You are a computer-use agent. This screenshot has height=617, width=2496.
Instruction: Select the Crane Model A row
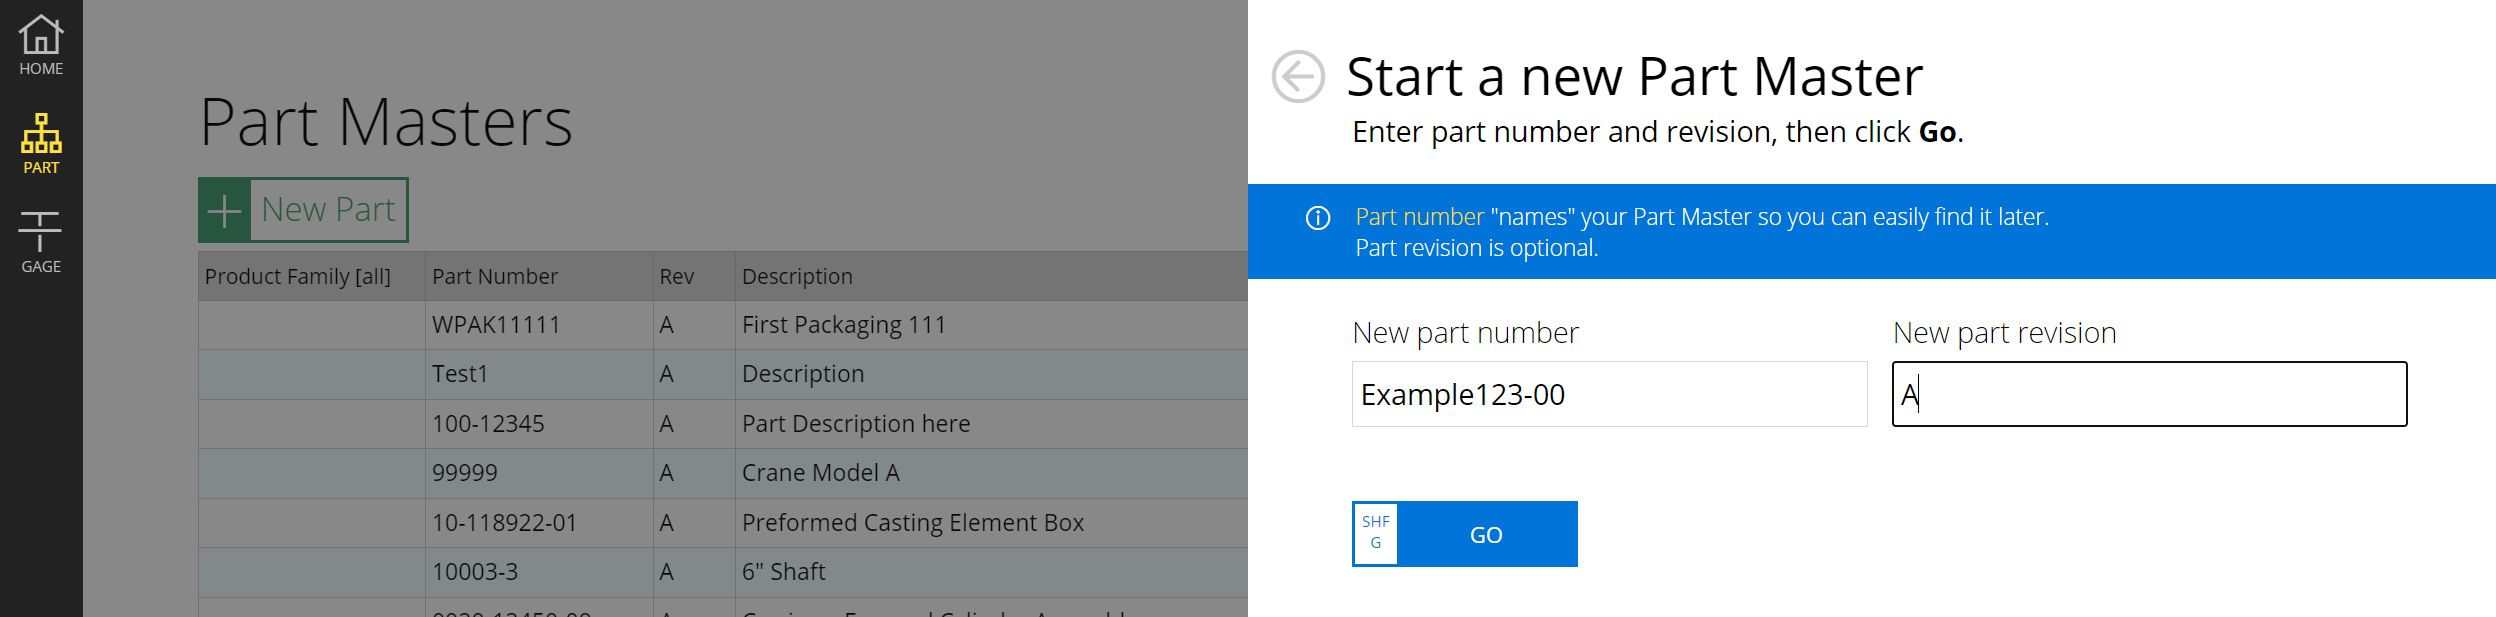coord(820,473)
